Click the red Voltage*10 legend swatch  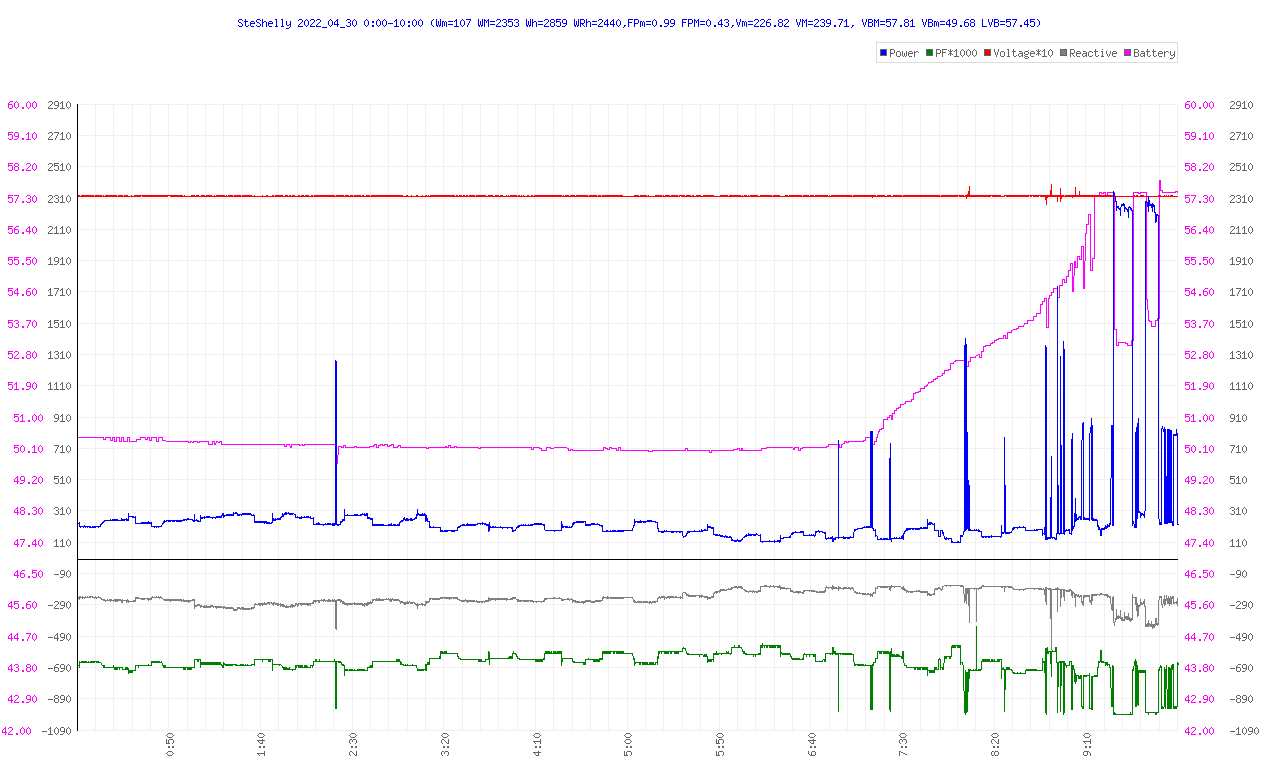(x=987, y=53)
